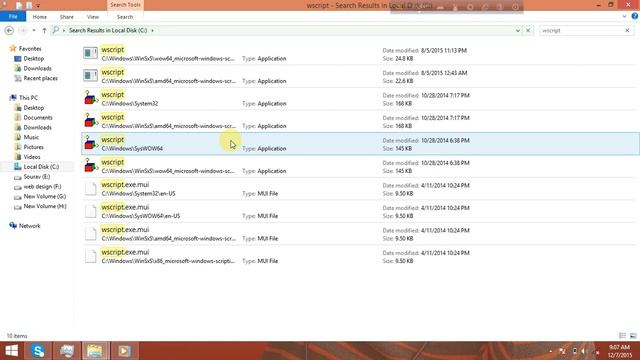Open Help question mark icon
Screen dimensions: 640x360
[x=635, y=16]
